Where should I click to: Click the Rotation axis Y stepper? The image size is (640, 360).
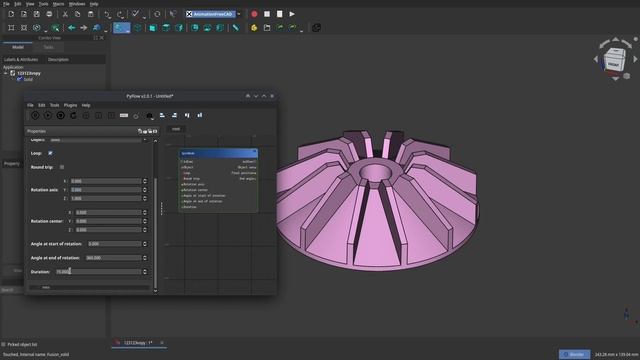tap(145, 190)
